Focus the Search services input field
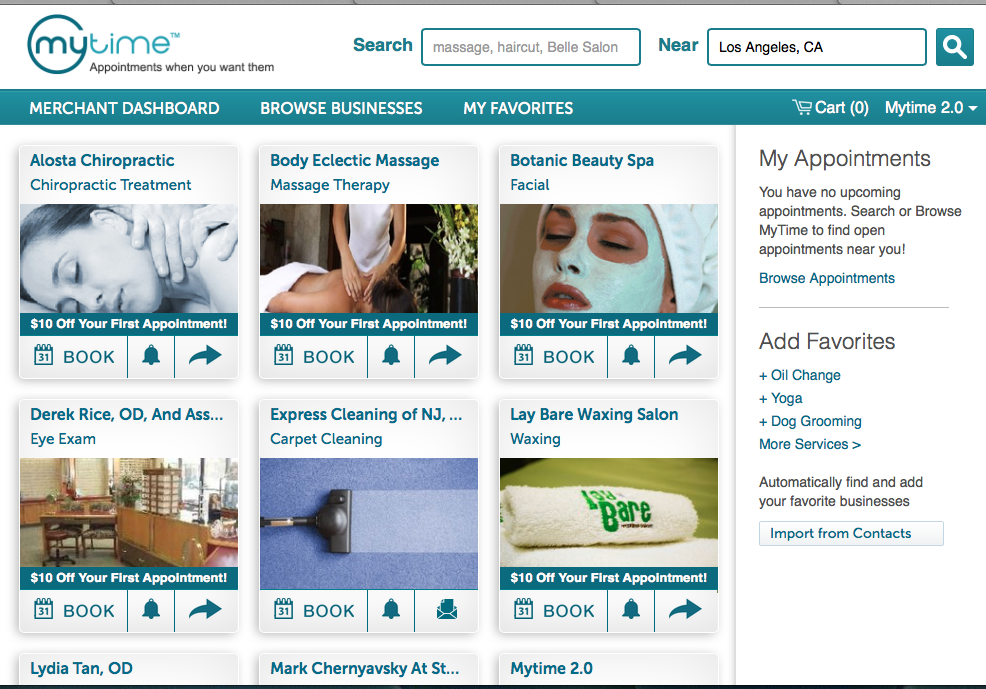 coord(531,47)
